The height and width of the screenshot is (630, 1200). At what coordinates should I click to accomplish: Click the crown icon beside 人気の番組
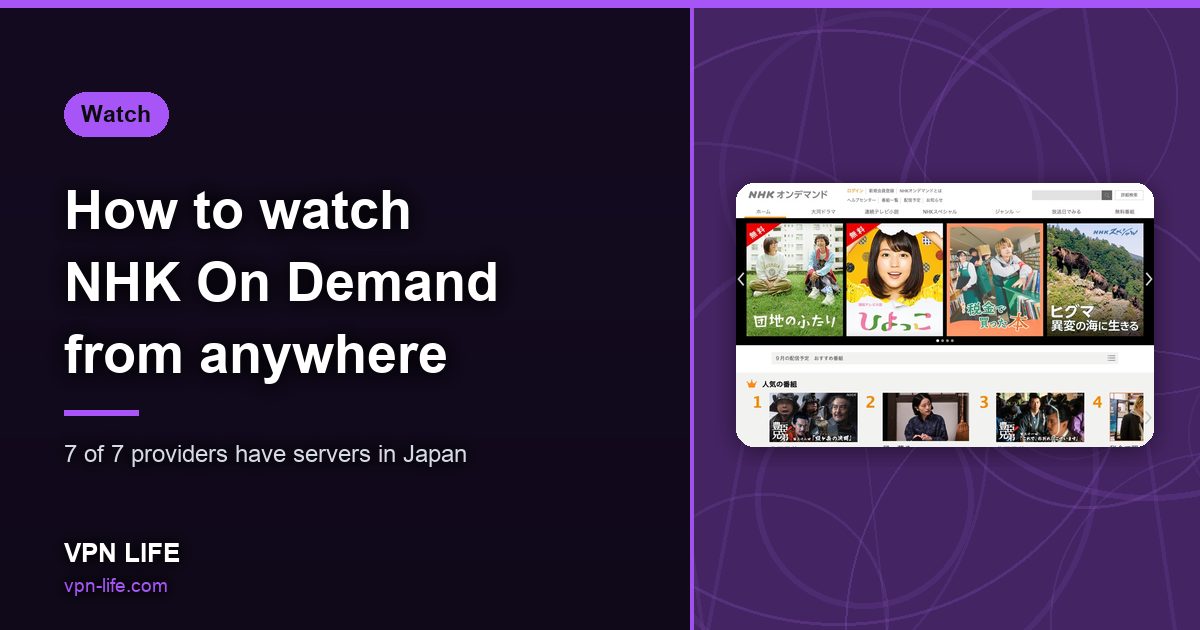click(x=752, y=384)
